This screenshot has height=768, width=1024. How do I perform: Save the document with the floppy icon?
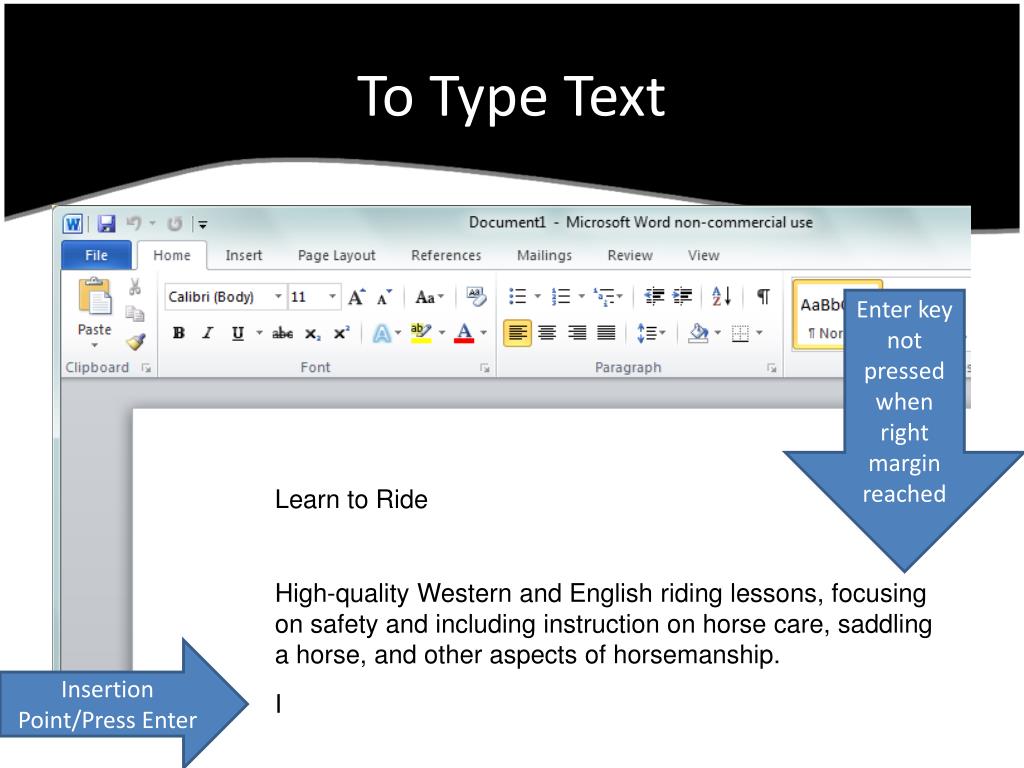point(106,224)
